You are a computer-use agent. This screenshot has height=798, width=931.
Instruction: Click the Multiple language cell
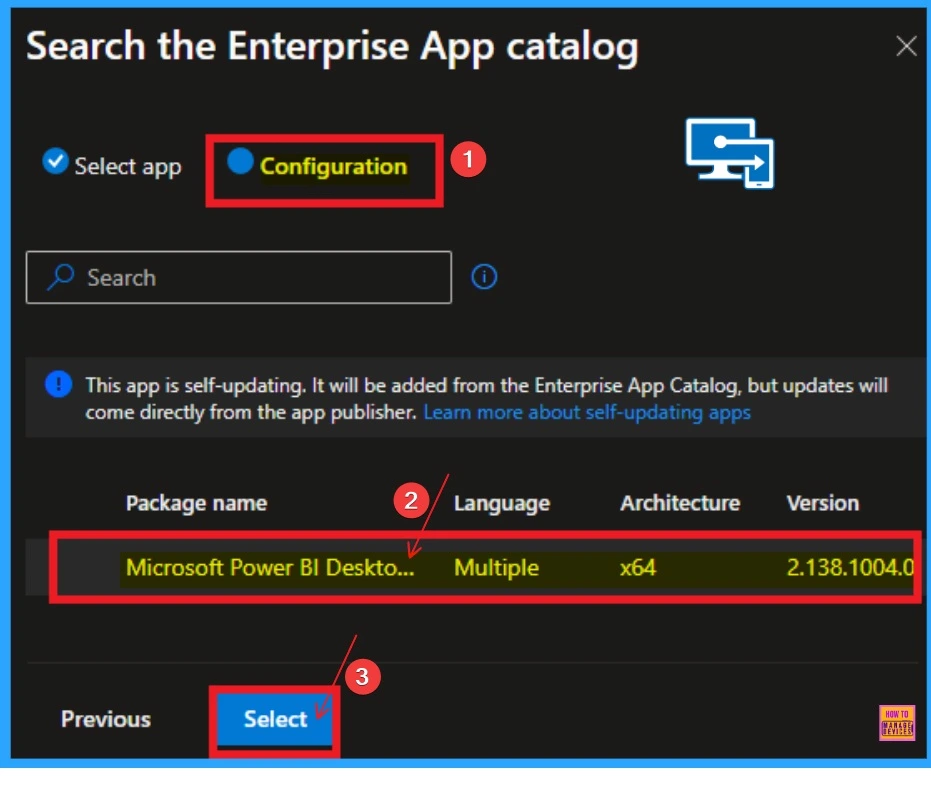pos(496,568)
